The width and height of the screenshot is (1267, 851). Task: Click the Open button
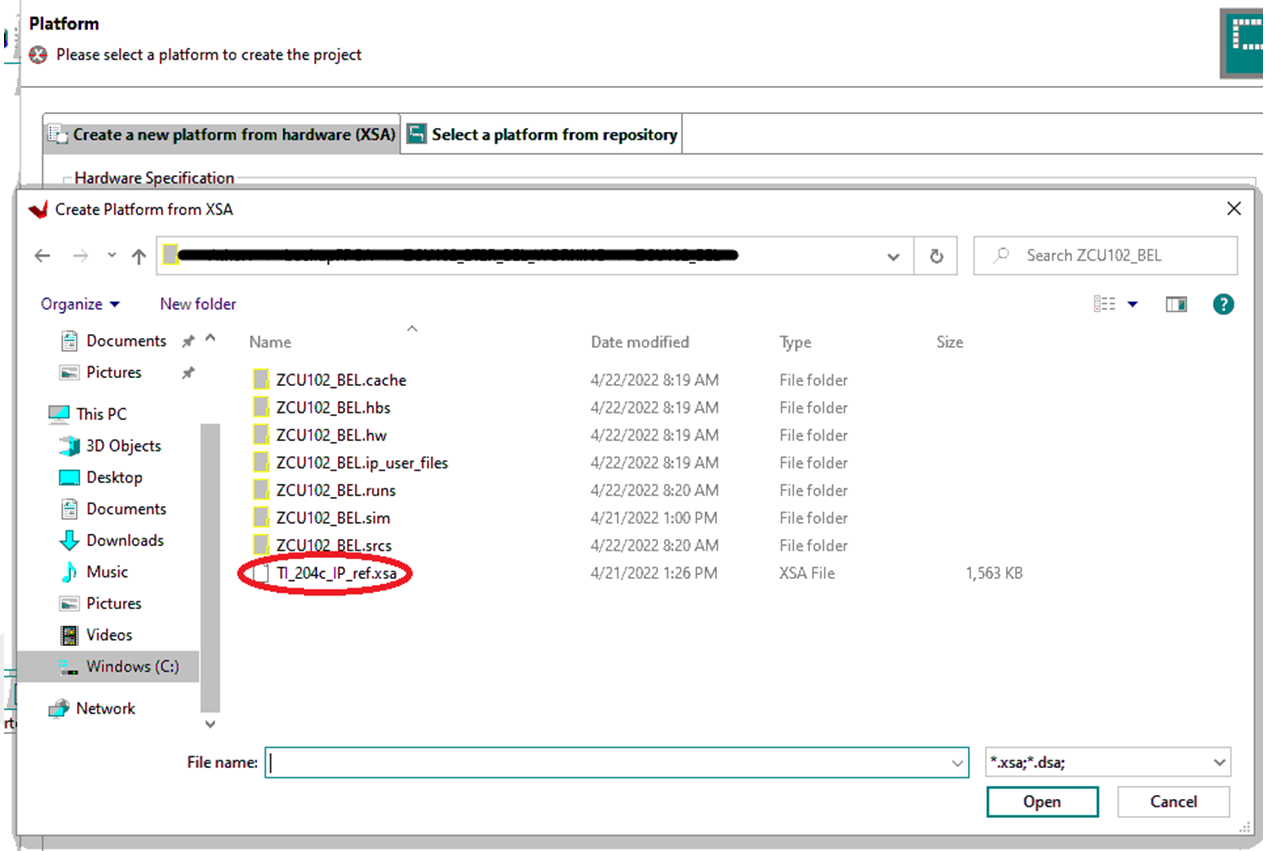[1041, 802]
